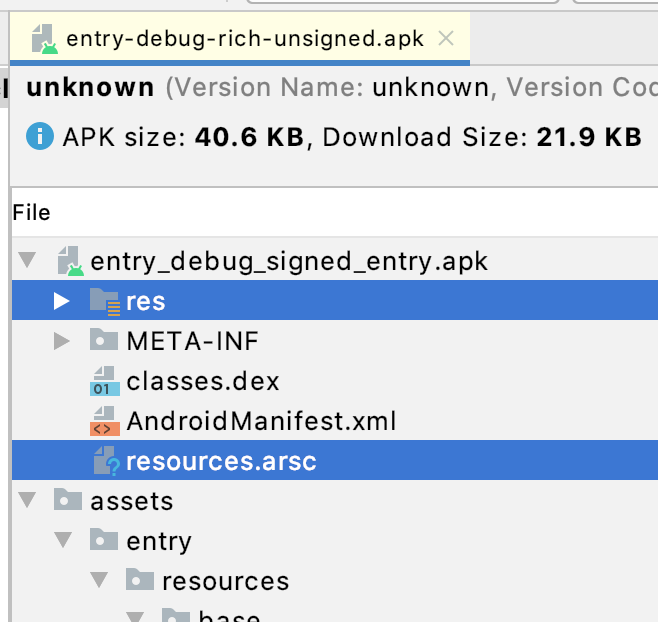Click the blue info icon beside APK size
The height and width of the screenshot is (622, 658).
(40, 136)
